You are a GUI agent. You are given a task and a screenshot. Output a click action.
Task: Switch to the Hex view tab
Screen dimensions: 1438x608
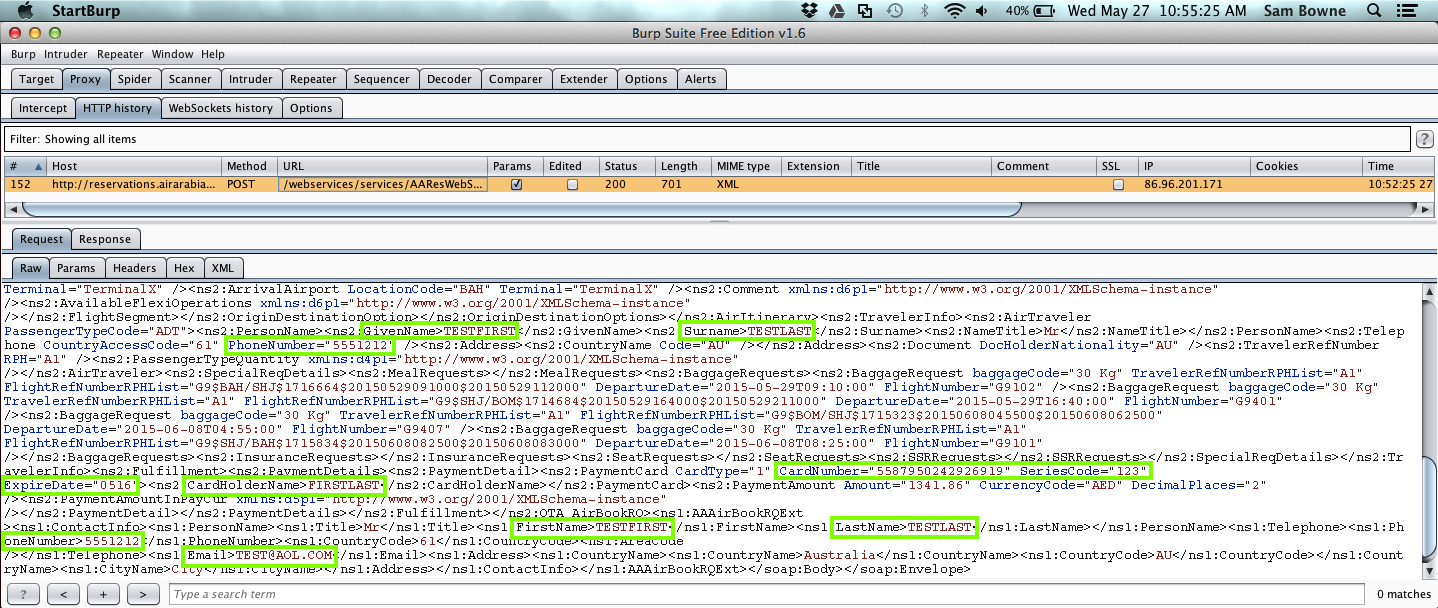(184, 268)
